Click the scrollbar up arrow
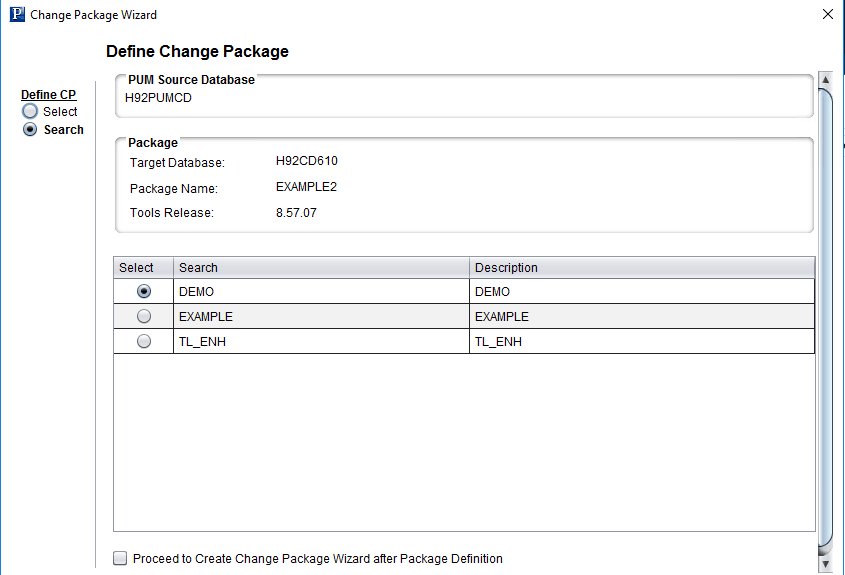Viewport: 845px width, 575px height. click(x=825, y=80)
